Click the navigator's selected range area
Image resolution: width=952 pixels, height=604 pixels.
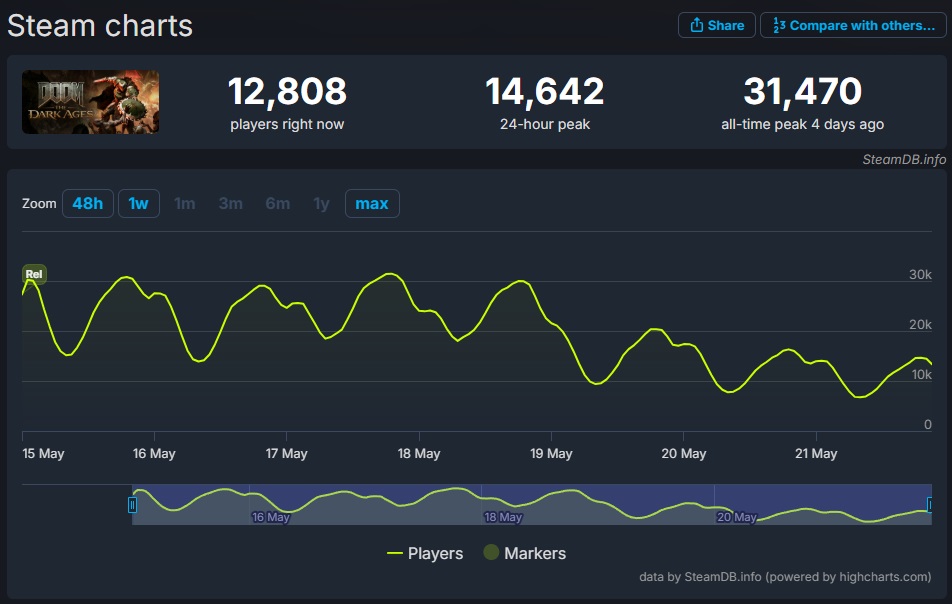(x=532, y=504)
